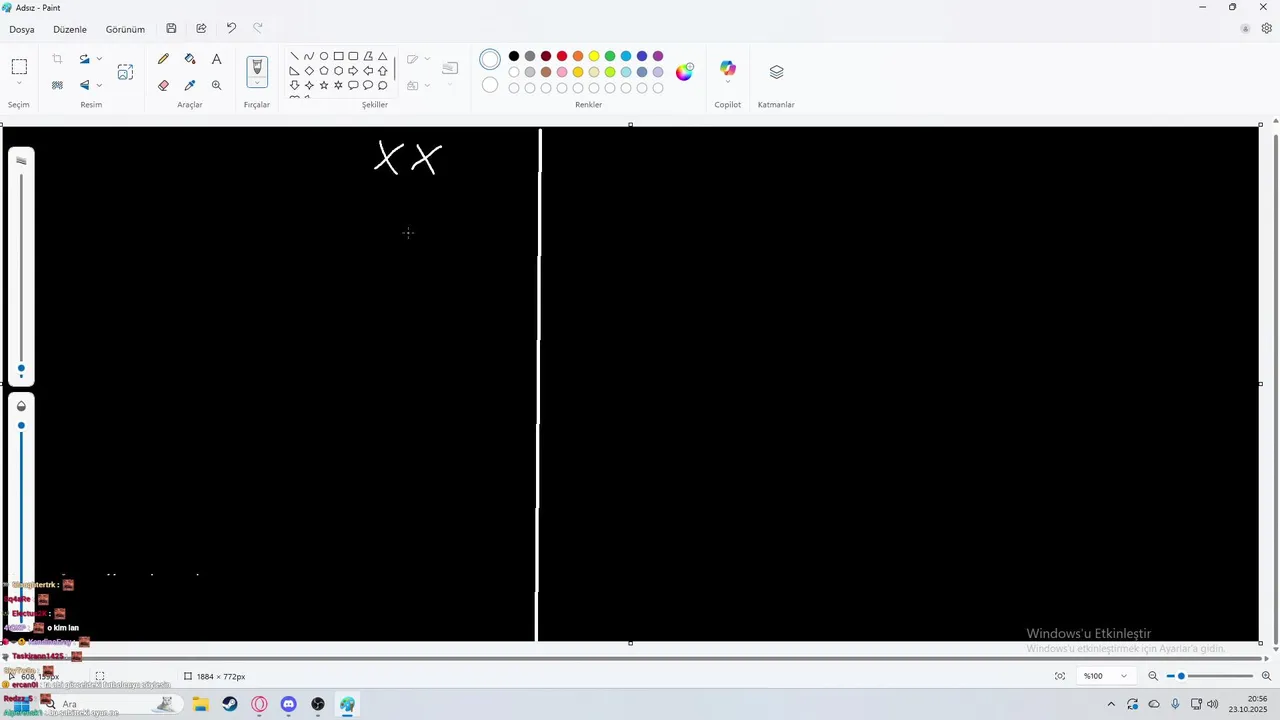The image size is (1280, 720).
Task: Select primary color 1 circle
Action: click(x=490, y=60)
